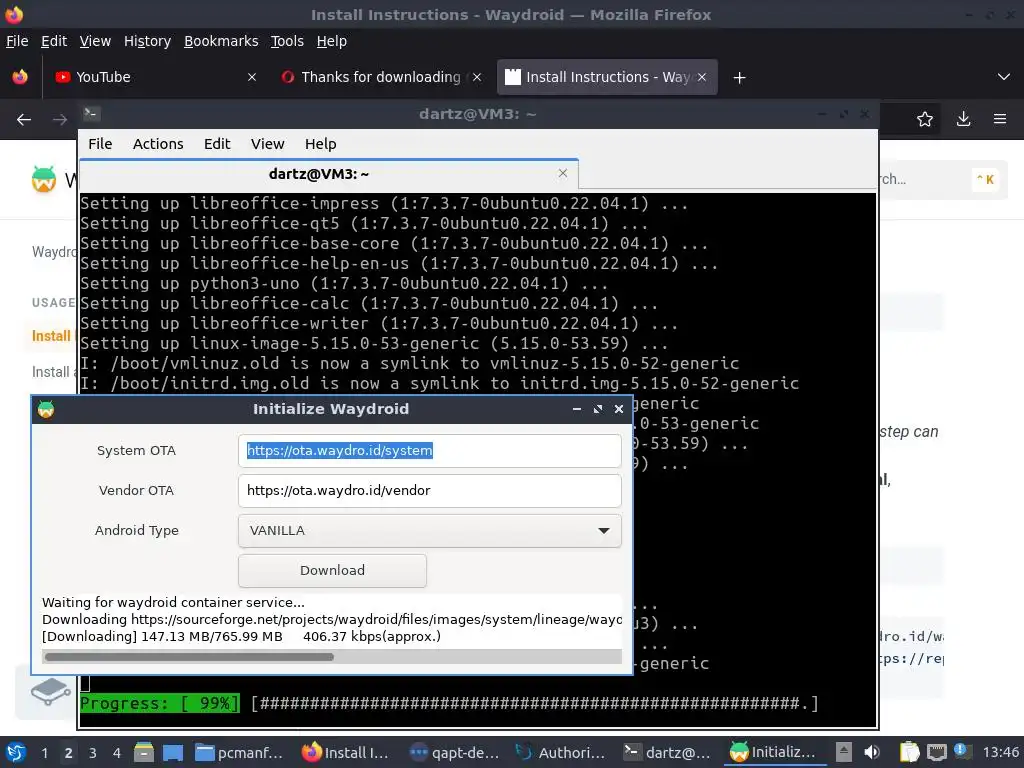This screenshot has width=1024, height=768.
Task: Click the file manager launcher in taskbar
Action: [x=144, y=752]
